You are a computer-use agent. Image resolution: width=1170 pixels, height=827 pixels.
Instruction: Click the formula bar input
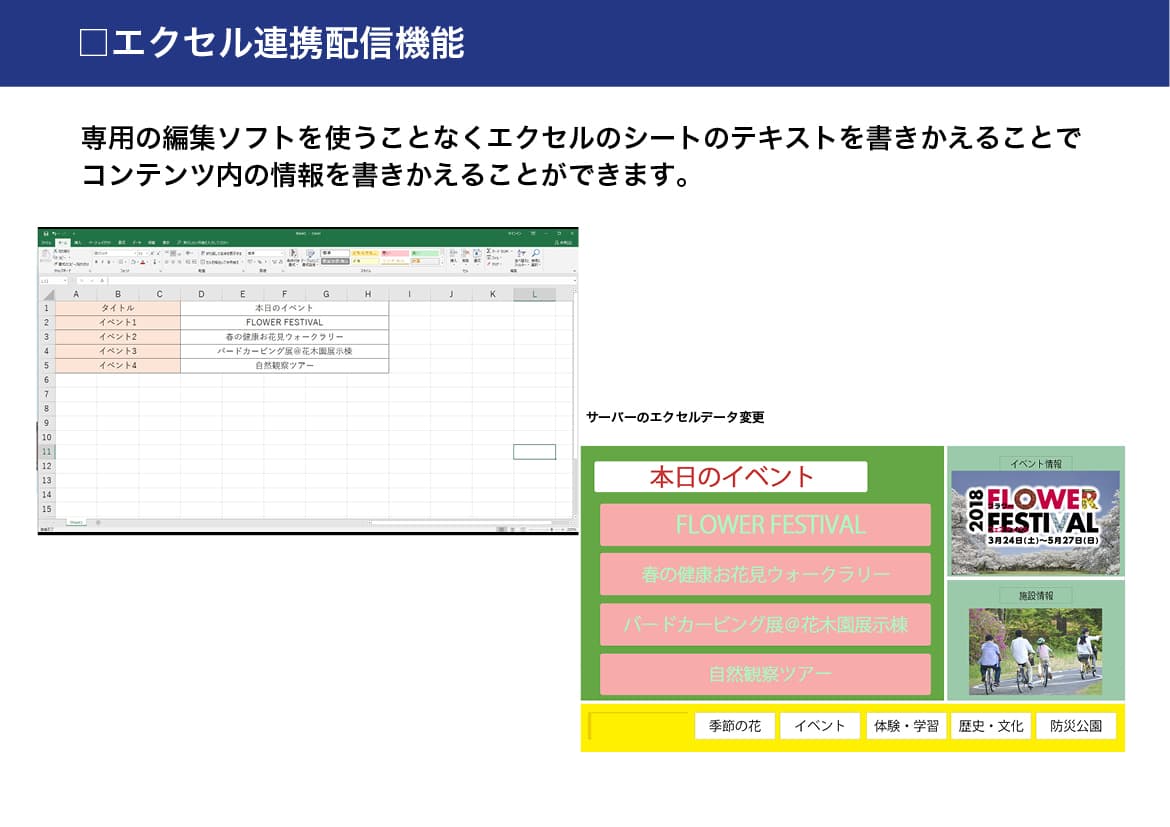coord(342,281)
